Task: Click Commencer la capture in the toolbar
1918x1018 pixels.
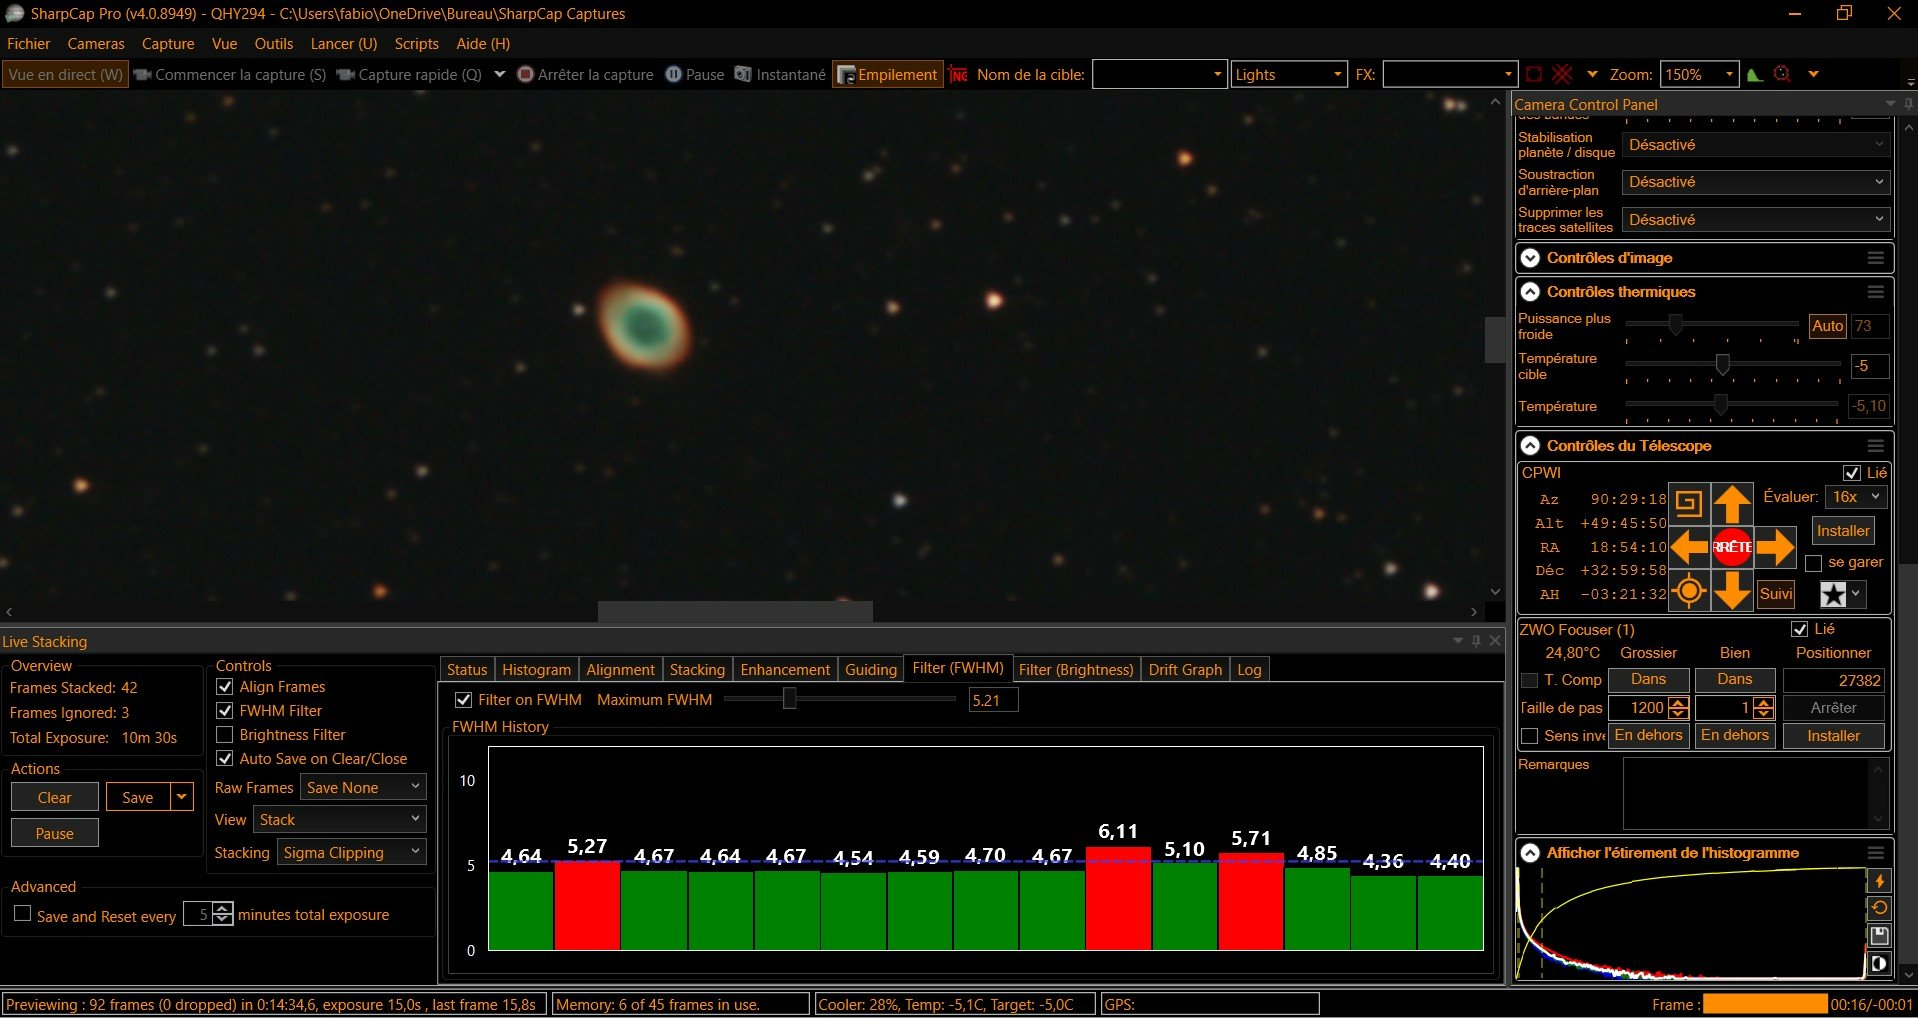Action: pyautogui.click(x=230, y=75)
